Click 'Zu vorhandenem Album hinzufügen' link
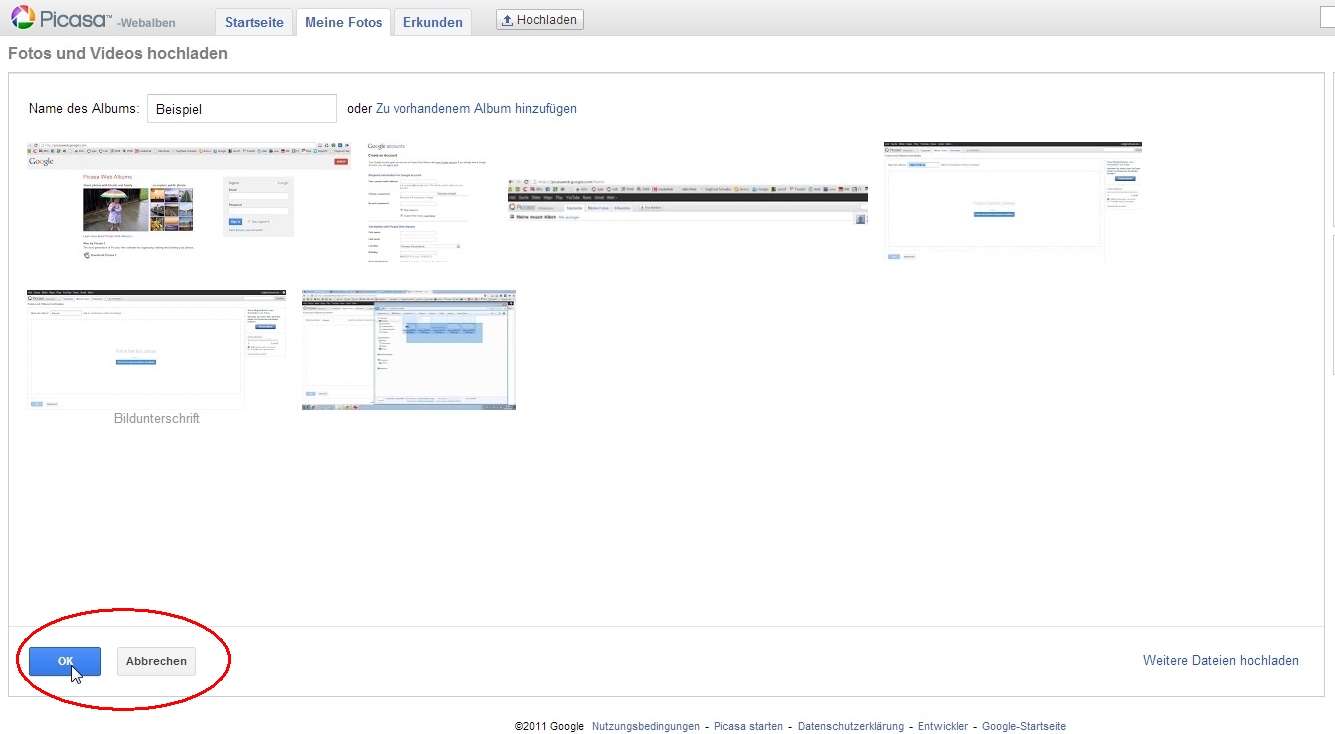 [x=476, y=109]
